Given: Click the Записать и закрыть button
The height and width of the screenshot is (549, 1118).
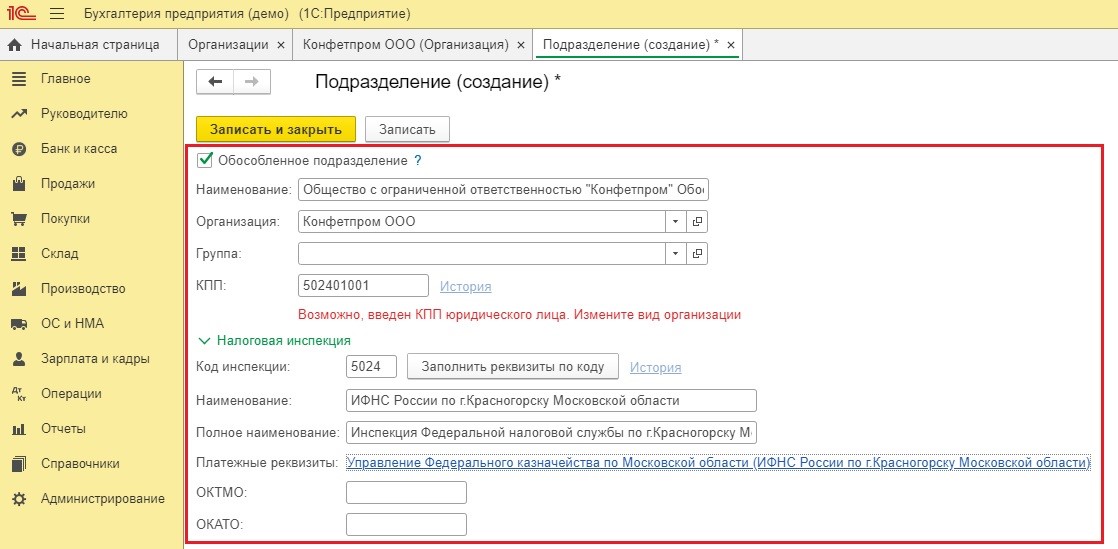Looking at the screenshot, I should (x=275, y=129).
